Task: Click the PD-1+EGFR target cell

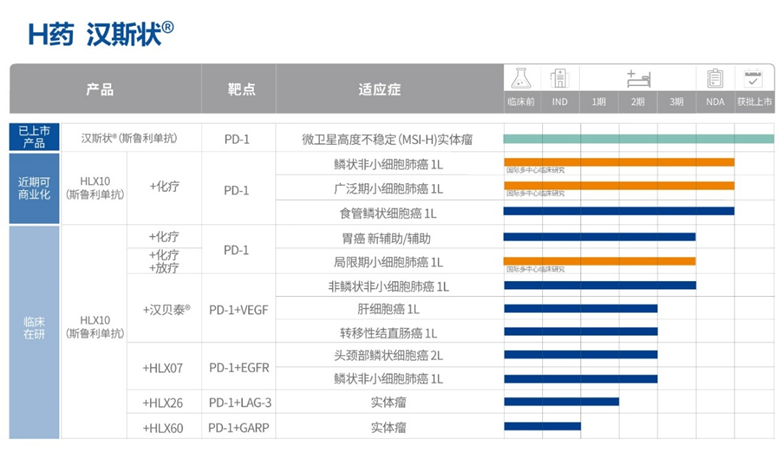Action: [239, 368]
